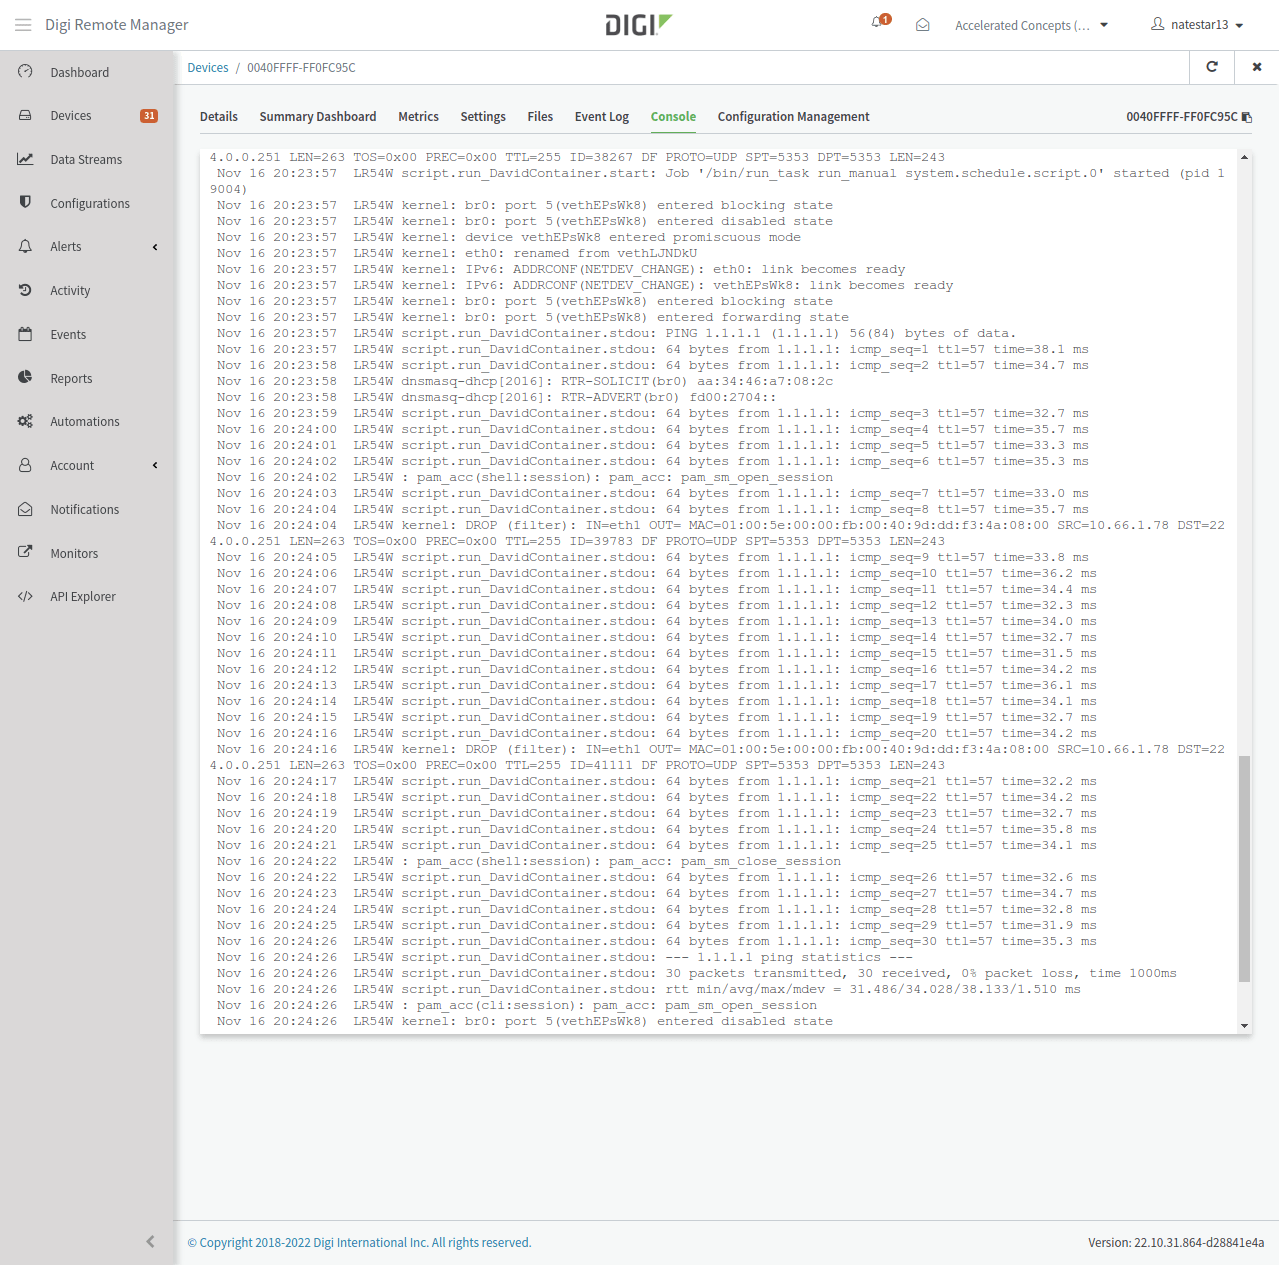Click the Reports pie chart icon
The image size is (1279, 1265).
(x=26, y=377)
